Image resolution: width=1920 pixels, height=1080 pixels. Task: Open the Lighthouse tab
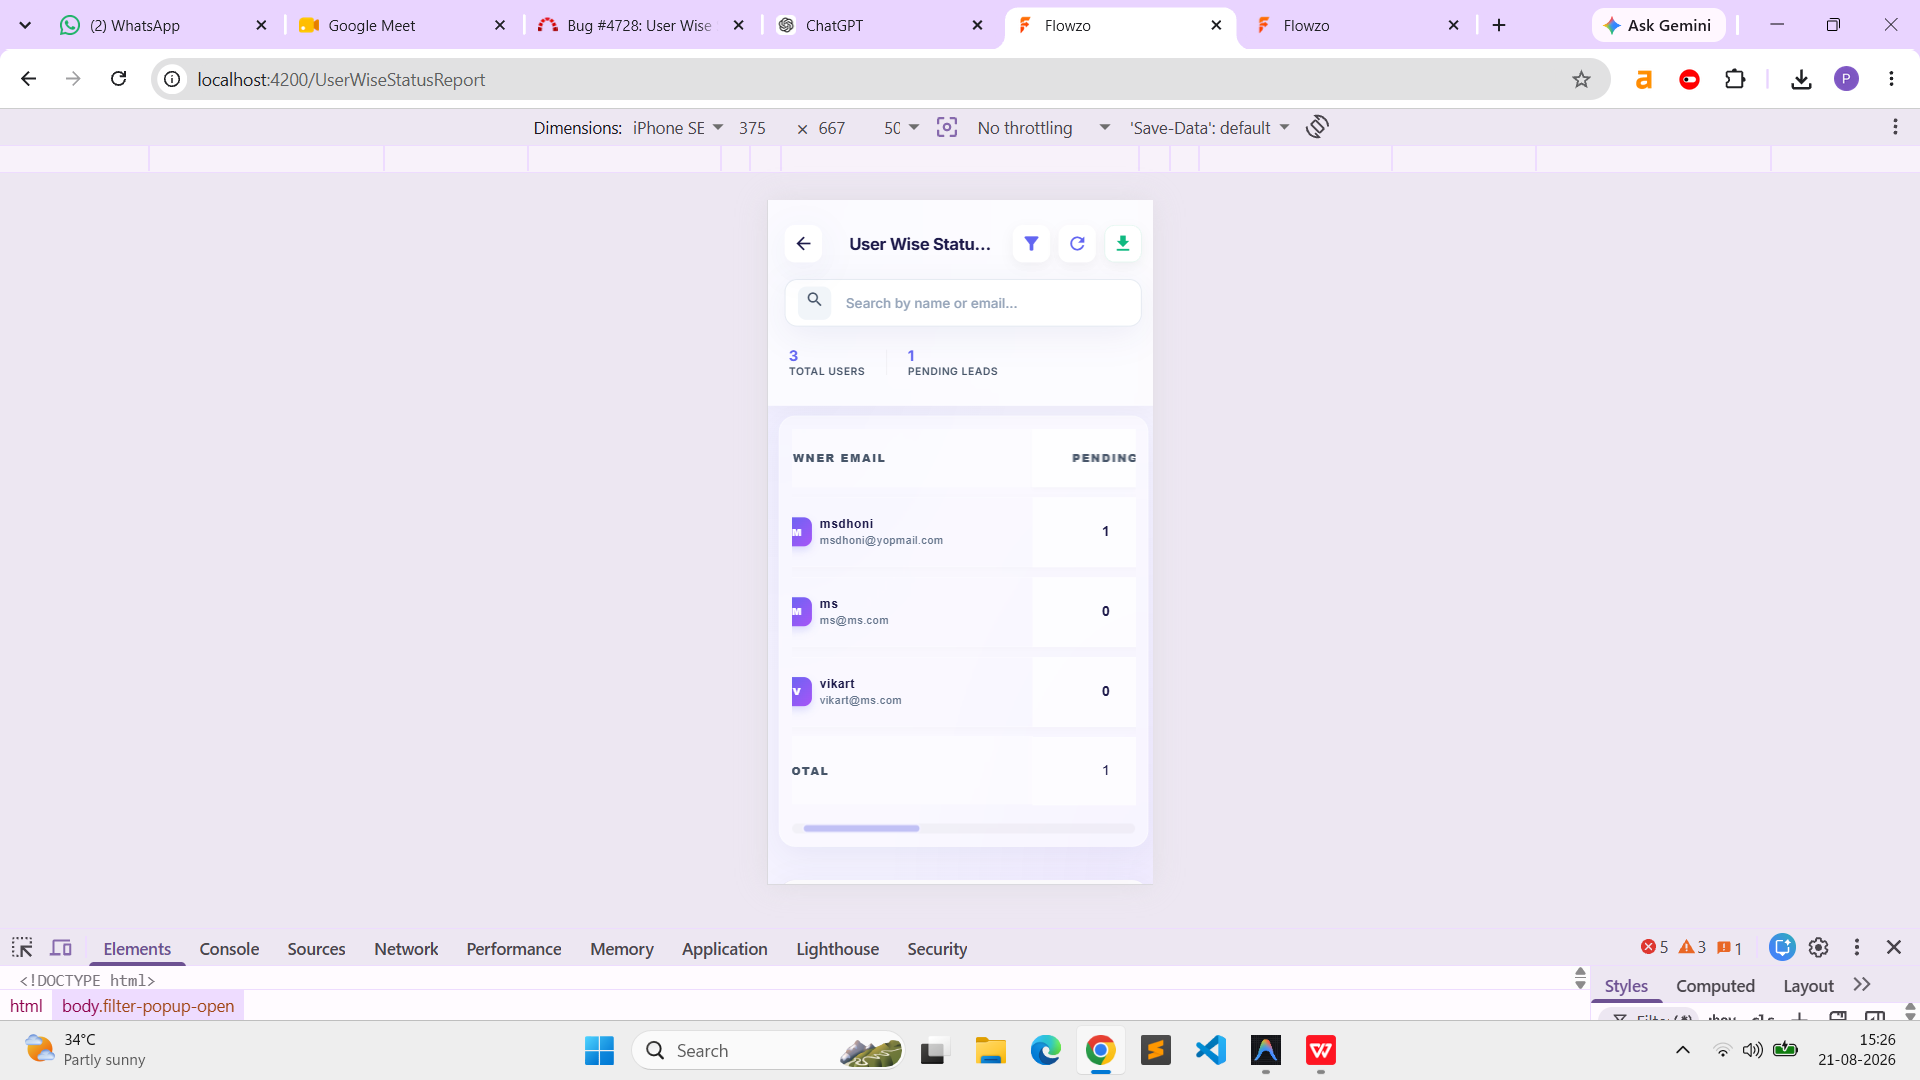[x=838, y=949]
